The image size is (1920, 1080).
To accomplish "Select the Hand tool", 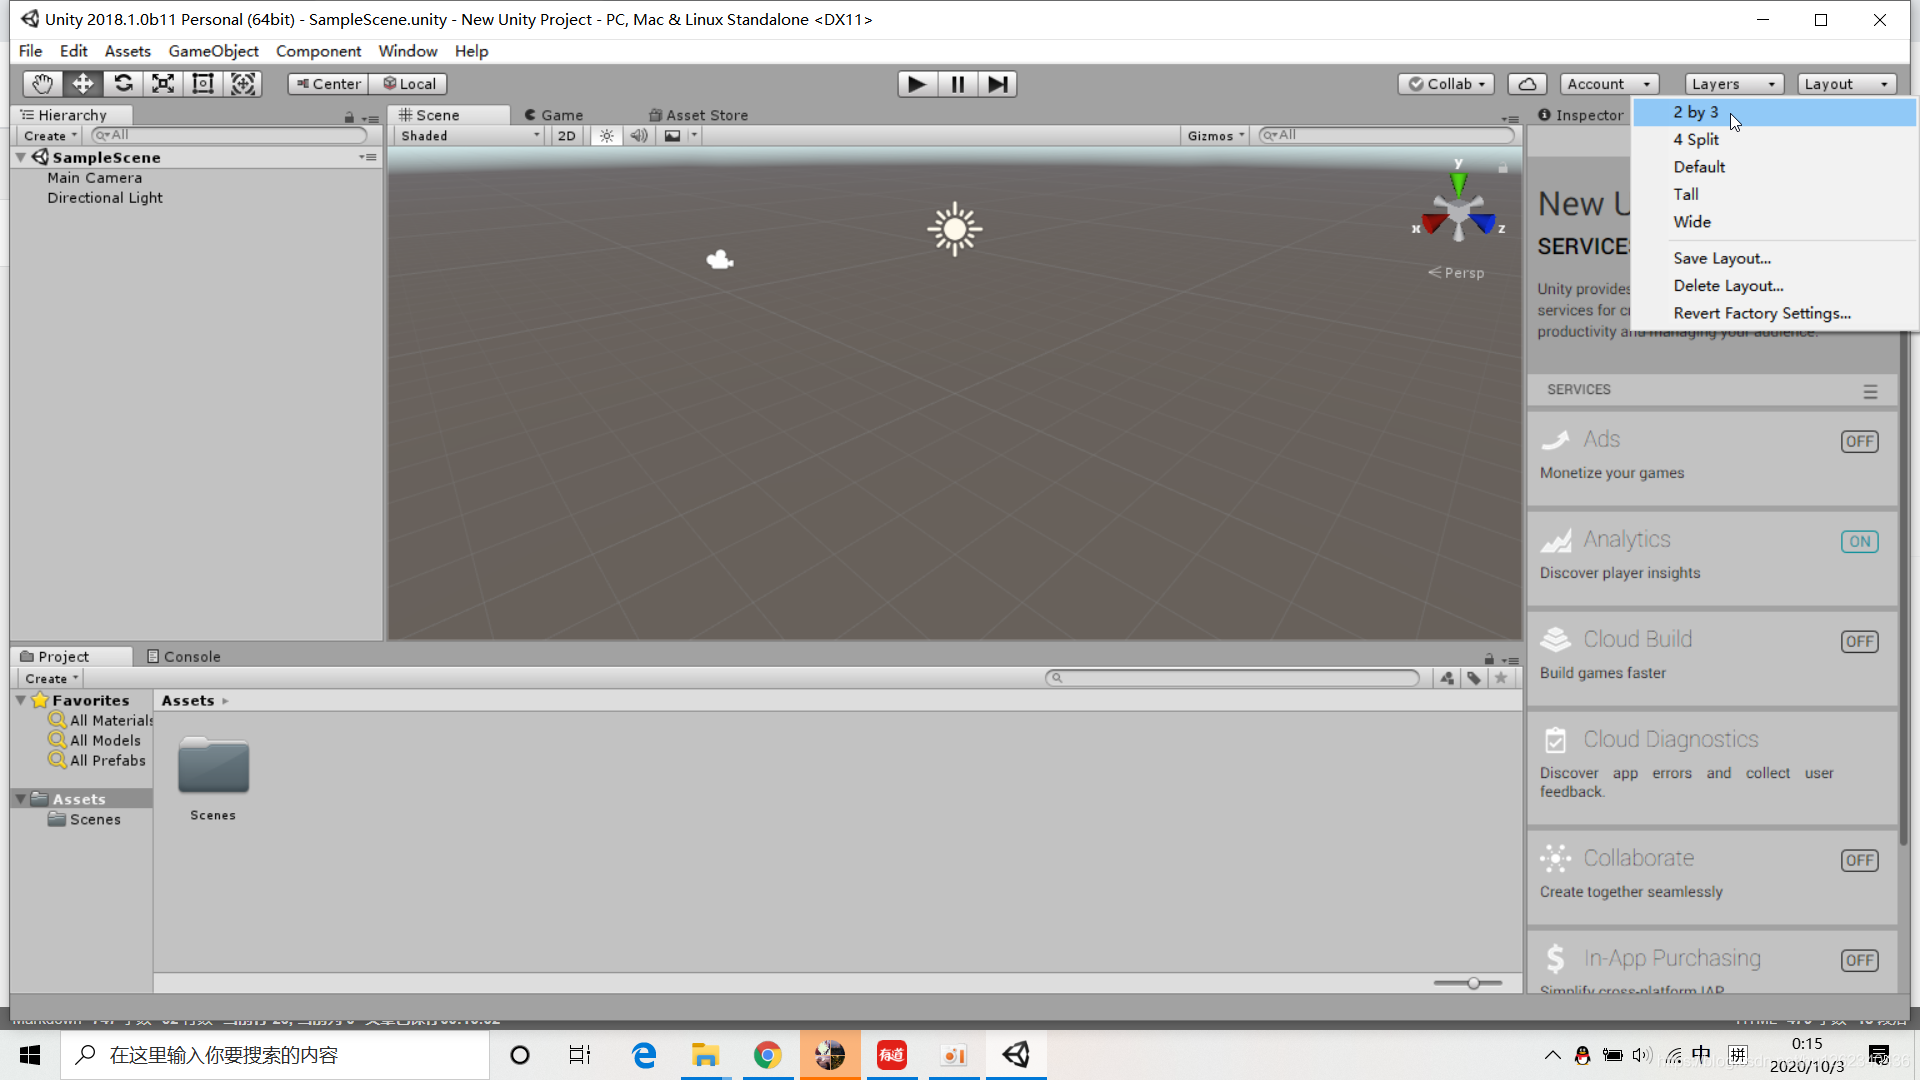I will pos(42,84).
